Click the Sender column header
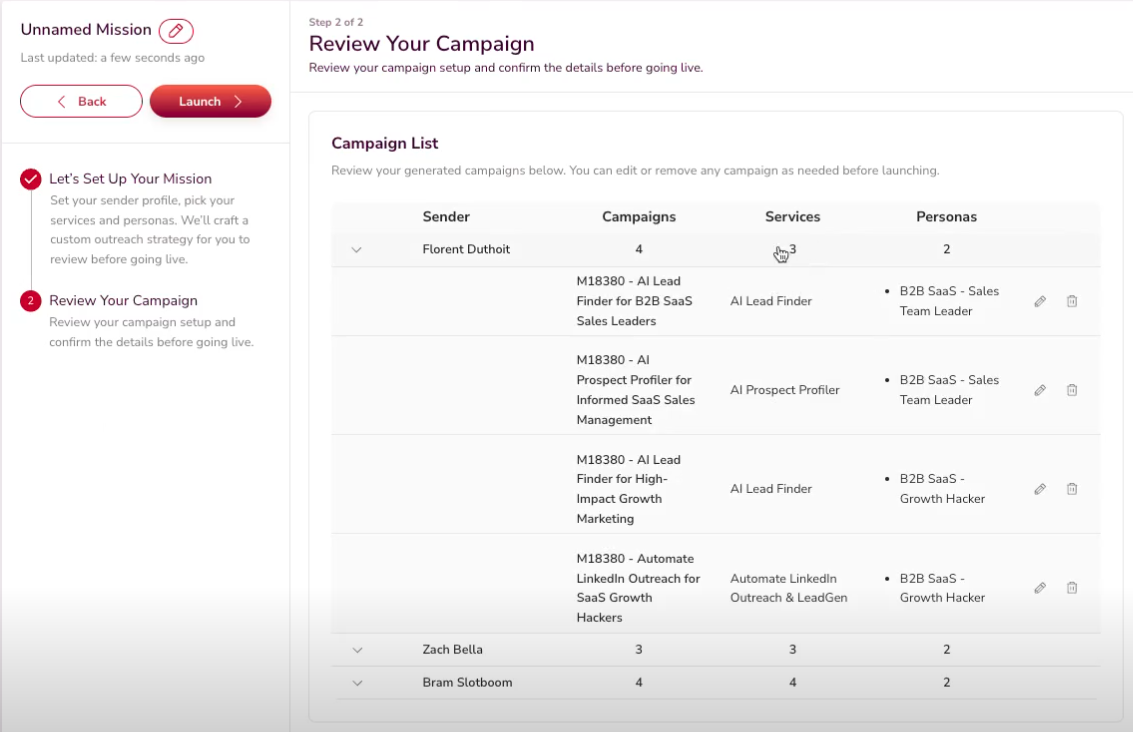Image resolution: width=1133 pixels, height=732 pixels. [446, 217]
